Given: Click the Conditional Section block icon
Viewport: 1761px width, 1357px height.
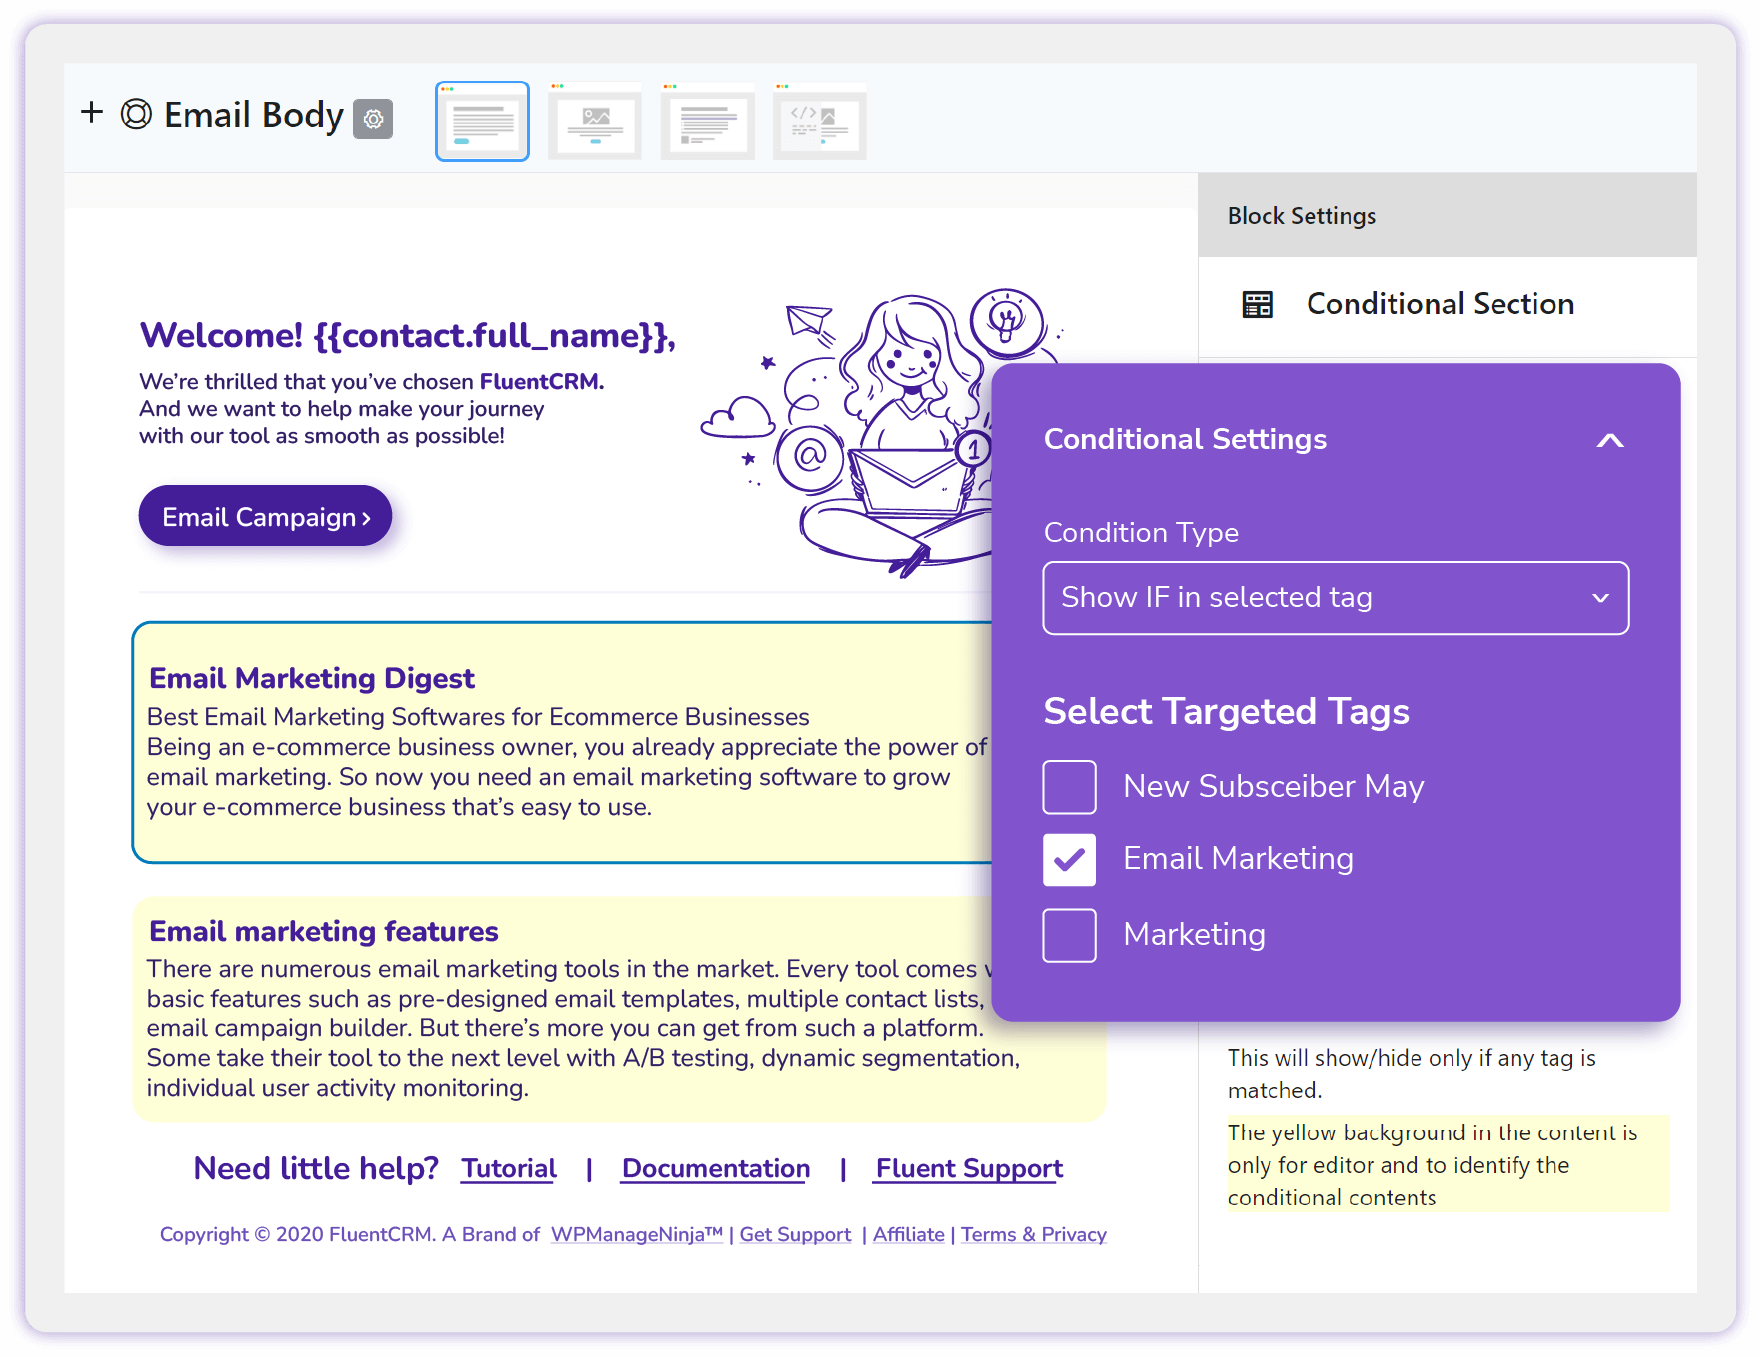Looking at the screenshot, I should [1257, 304].
